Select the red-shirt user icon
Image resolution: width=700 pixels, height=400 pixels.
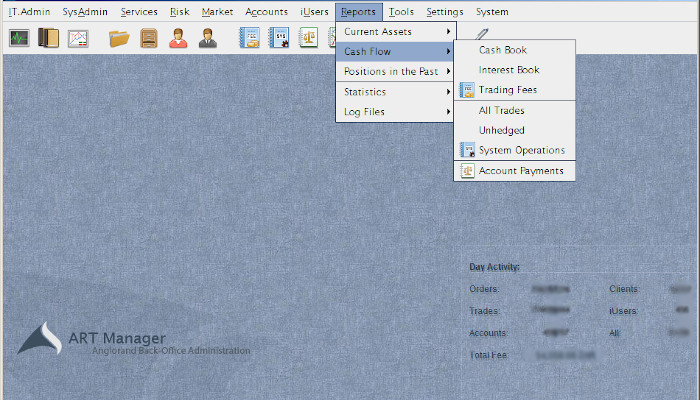pos(178,39)
